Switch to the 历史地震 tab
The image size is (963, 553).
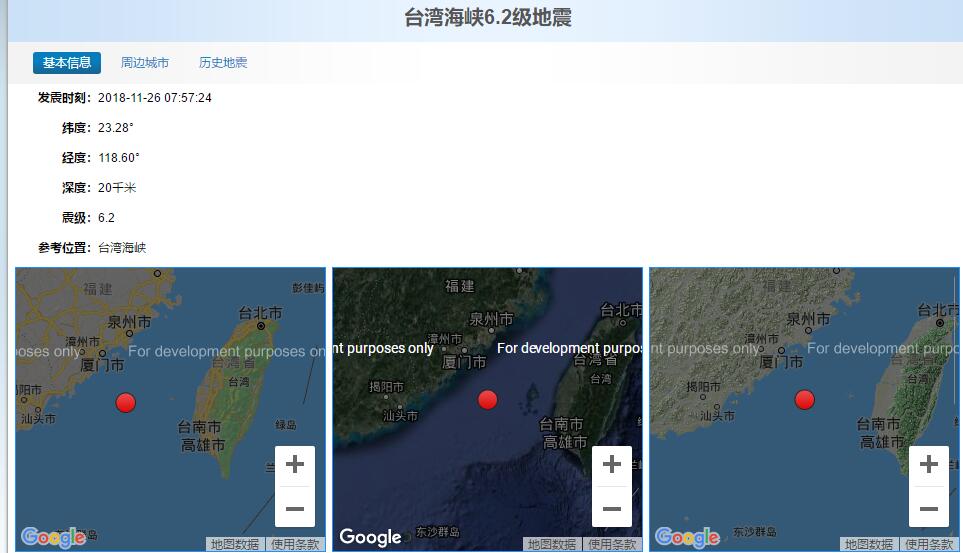[x=223, y=63]
